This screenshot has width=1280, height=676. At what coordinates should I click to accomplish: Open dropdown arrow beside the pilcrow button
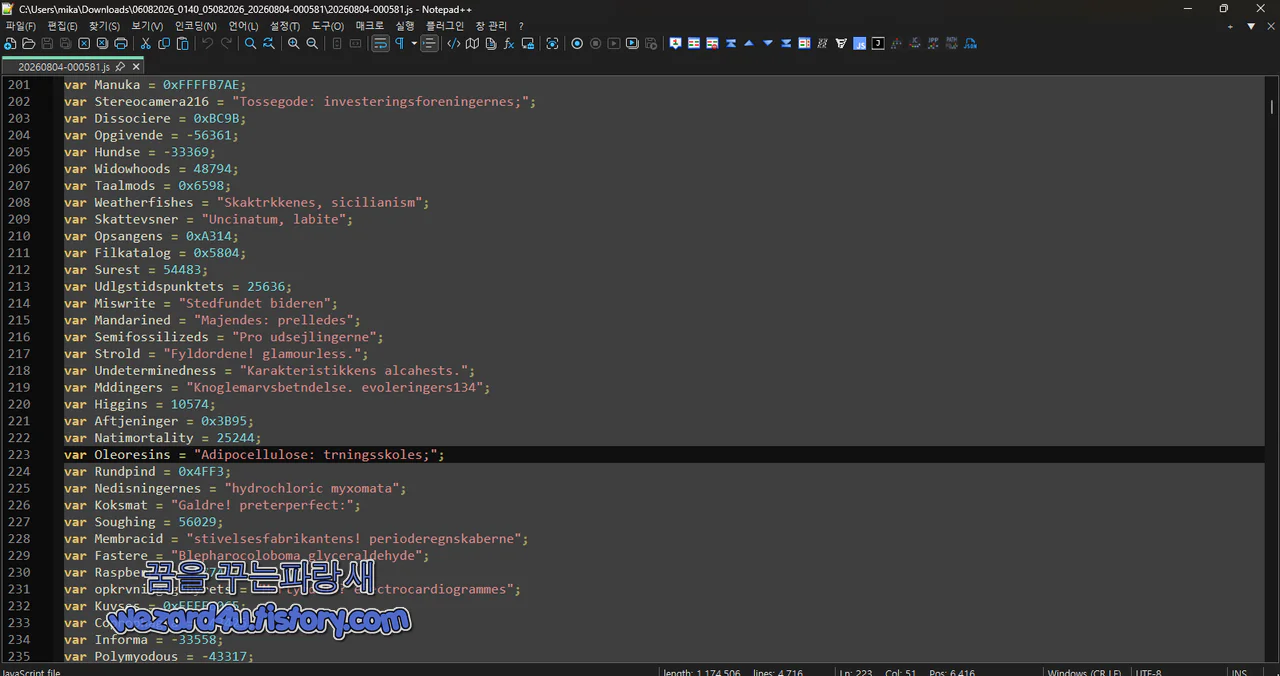click(414, 44)
